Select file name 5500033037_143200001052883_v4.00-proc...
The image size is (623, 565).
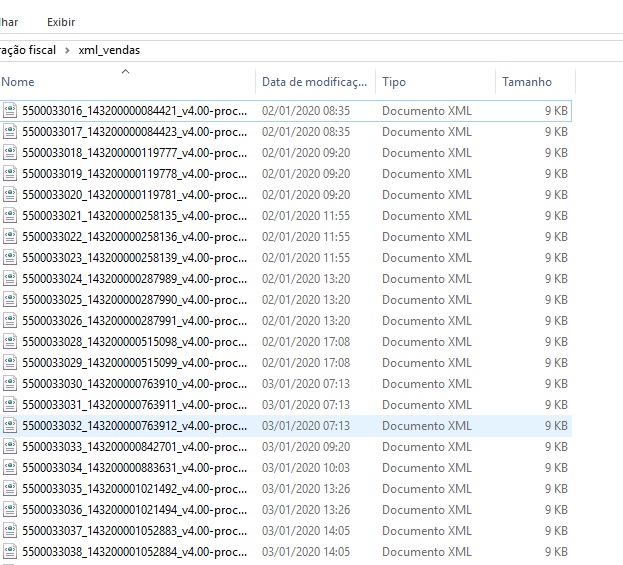[134, 531]
